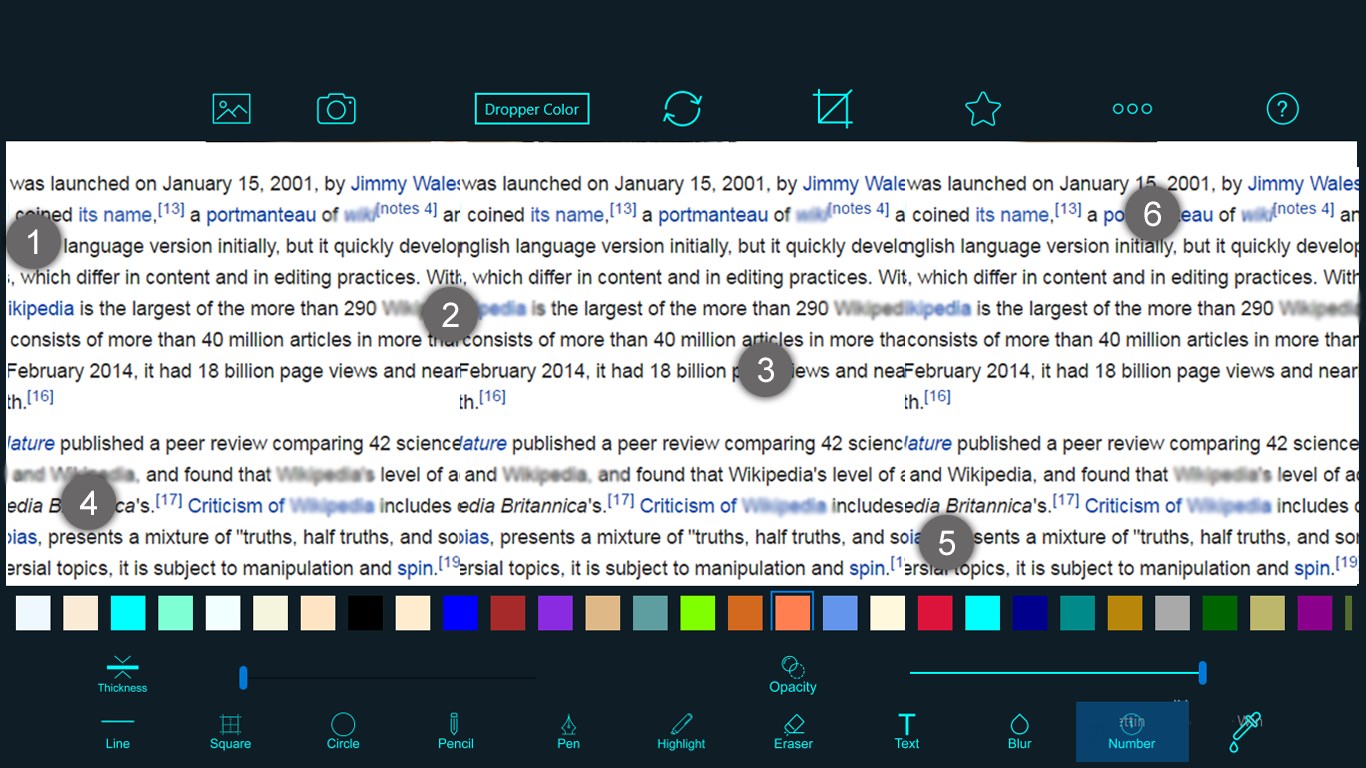Click the Opacity icon
The image size is (1366, 768).
(x=793, y=674)
